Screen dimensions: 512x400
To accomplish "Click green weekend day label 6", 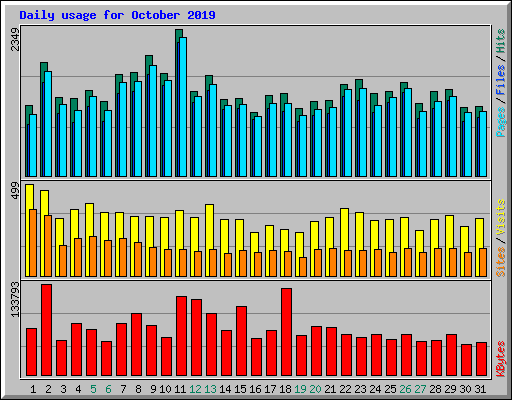I will pyautogui.click(x=108, y=389).
